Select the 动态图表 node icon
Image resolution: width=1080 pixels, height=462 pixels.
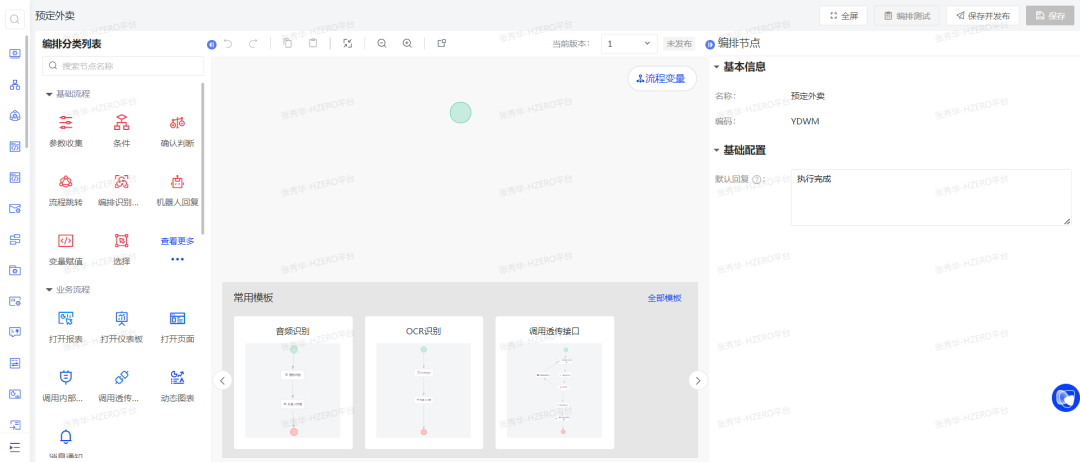177,377
